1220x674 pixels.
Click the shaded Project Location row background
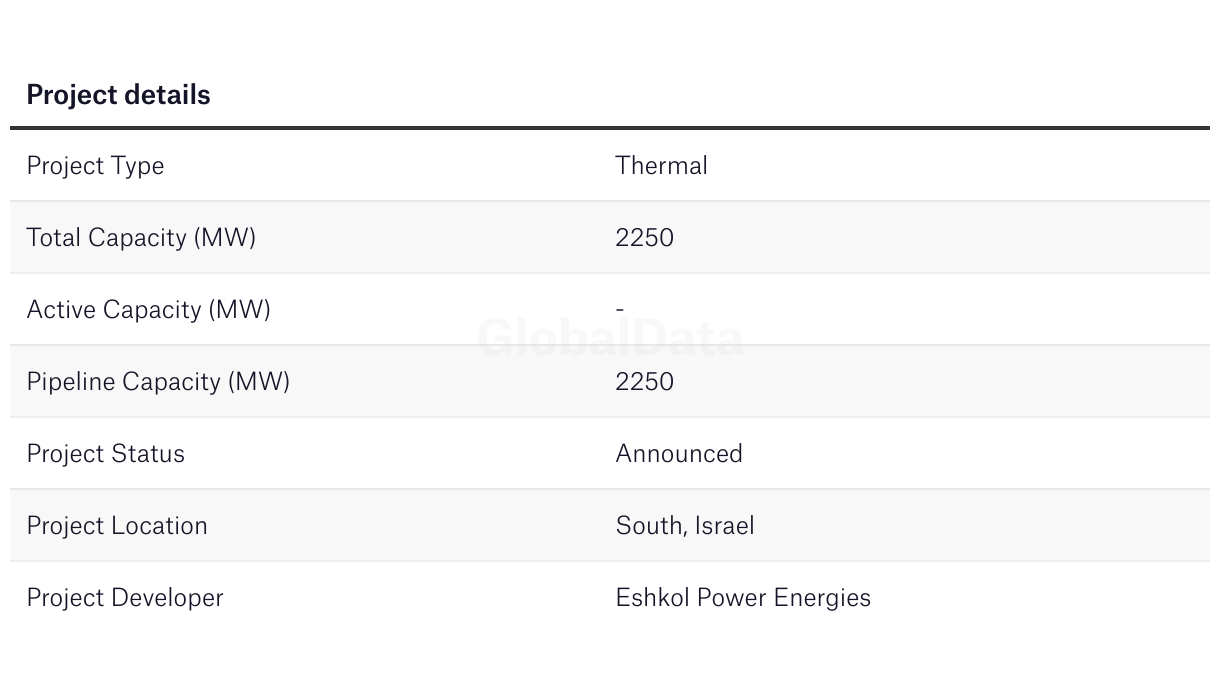610,525
